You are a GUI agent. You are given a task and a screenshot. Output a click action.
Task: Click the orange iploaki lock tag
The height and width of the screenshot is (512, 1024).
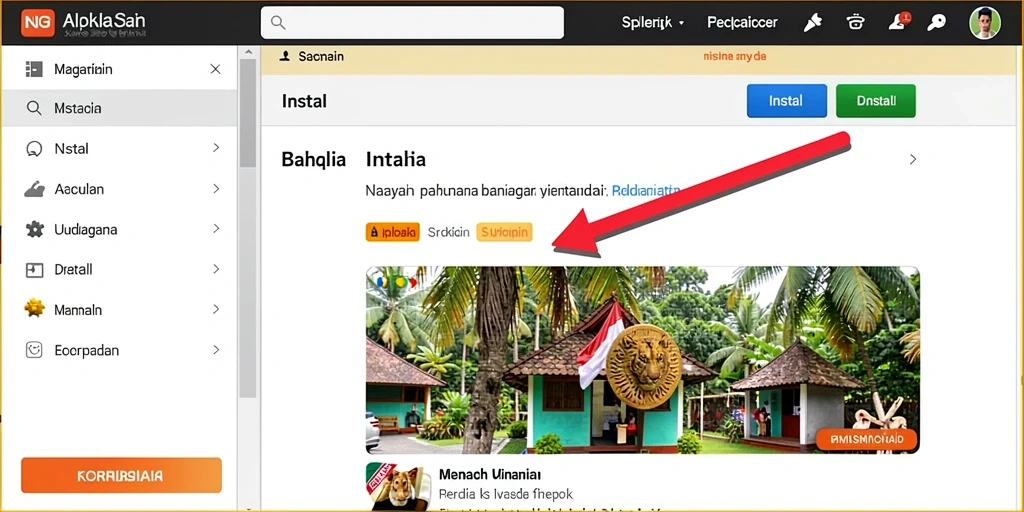[392, 232]
